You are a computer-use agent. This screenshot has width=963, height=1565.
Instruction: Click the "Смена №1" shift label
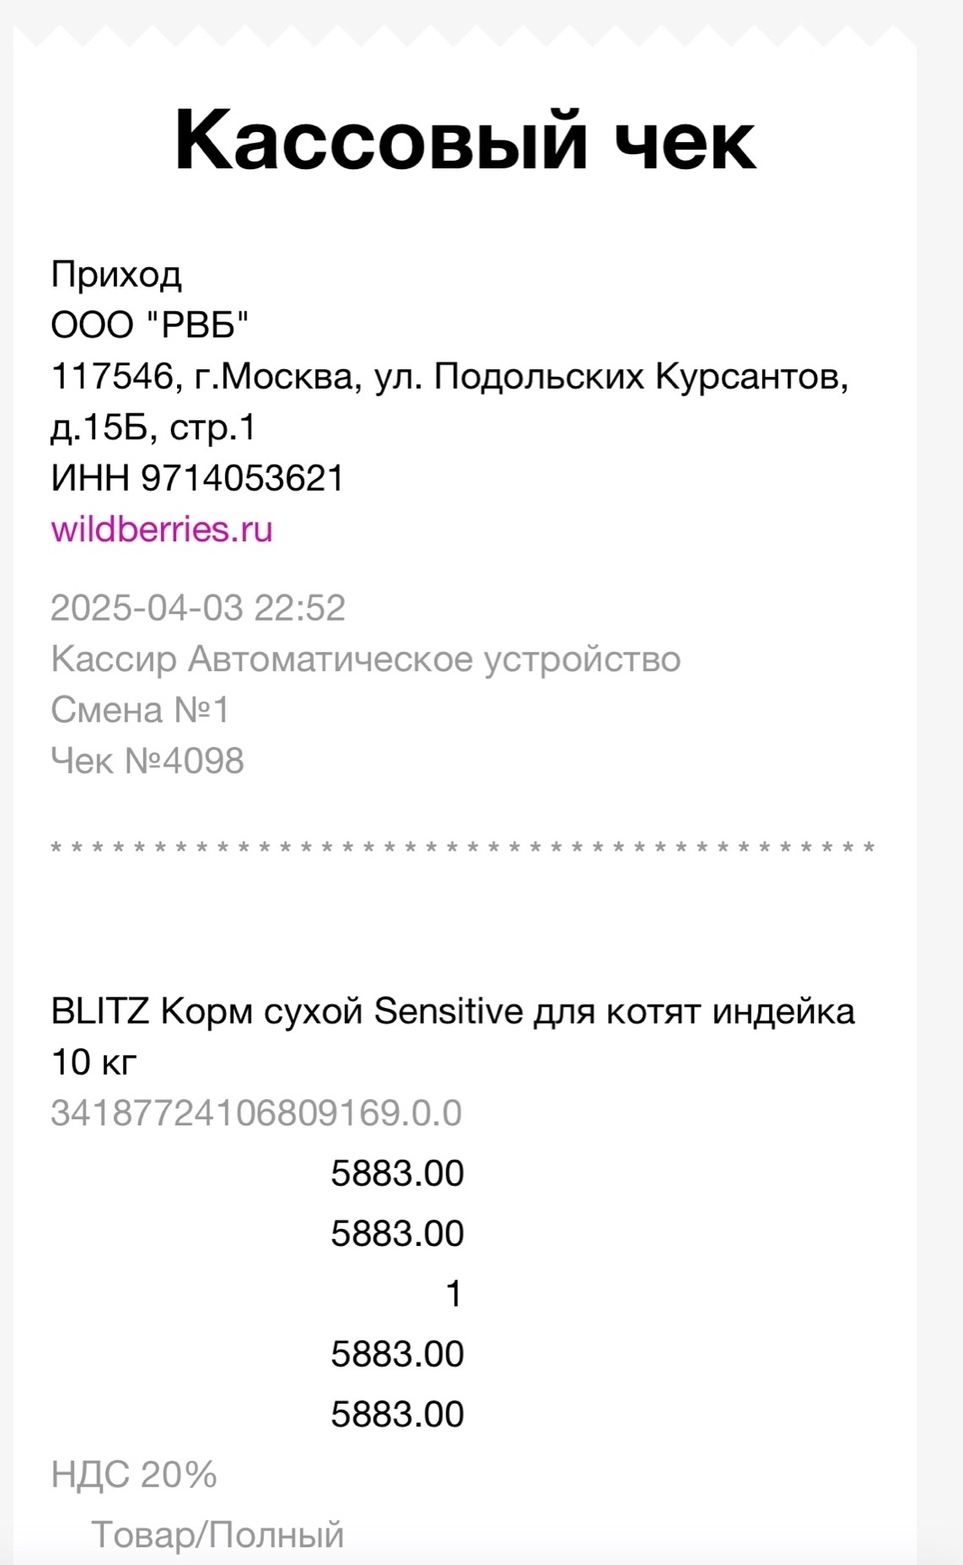(x=140, y=710)
